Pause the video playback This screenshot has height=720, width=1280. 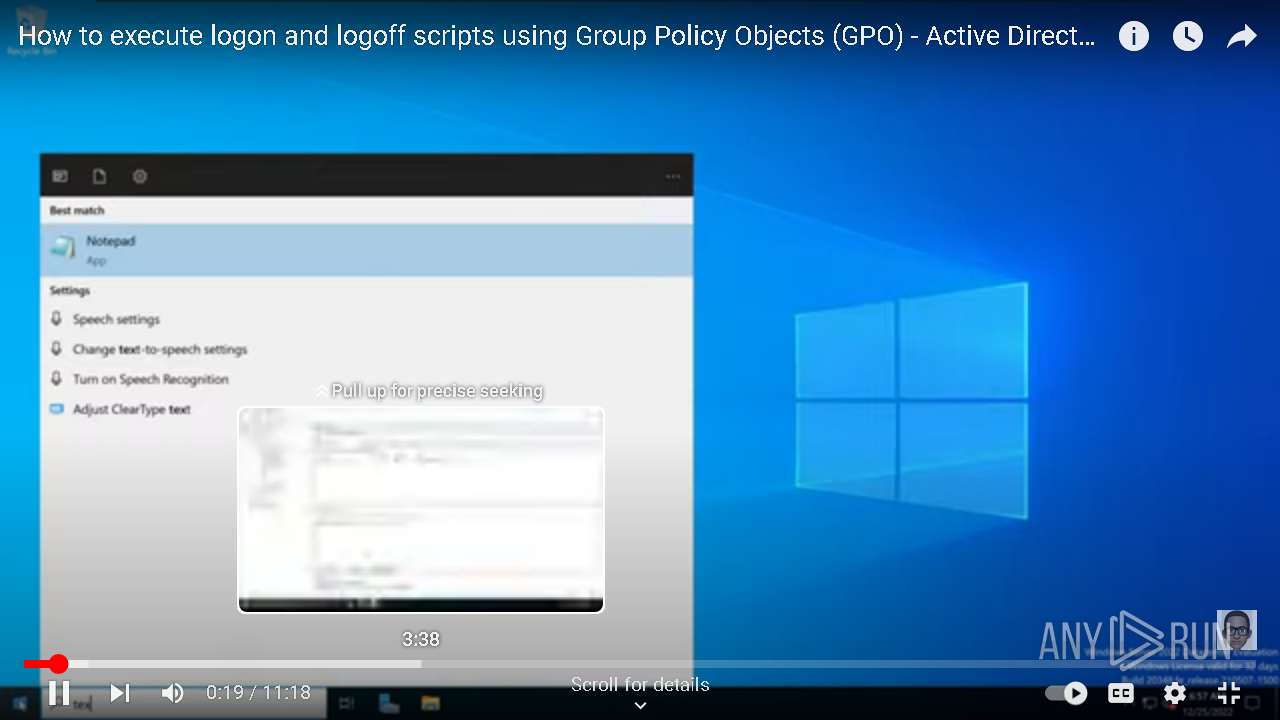pos(59,693)
